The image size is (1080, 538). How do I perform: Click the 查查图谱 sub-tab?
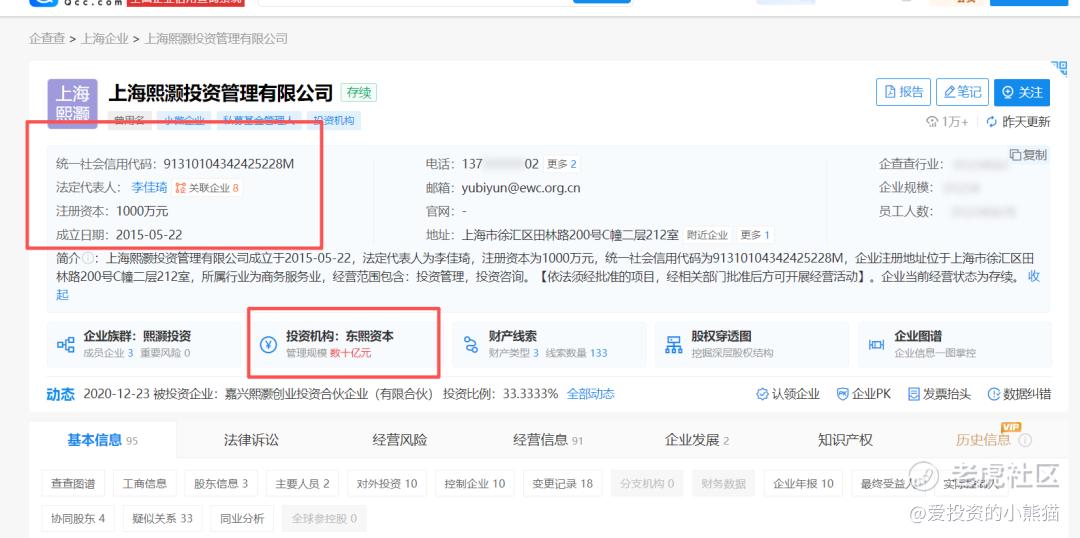pyautogui.click(x=73, y=484)
